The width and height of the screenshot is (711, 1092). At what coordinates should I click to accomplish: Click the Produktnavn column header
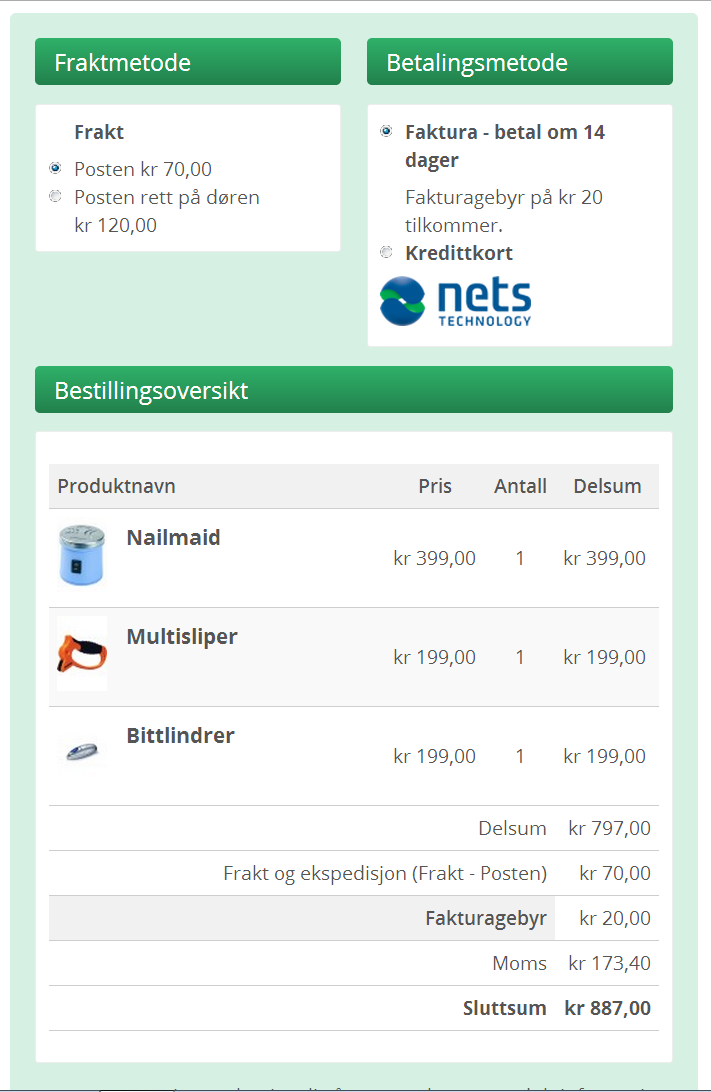pos(116,486)
